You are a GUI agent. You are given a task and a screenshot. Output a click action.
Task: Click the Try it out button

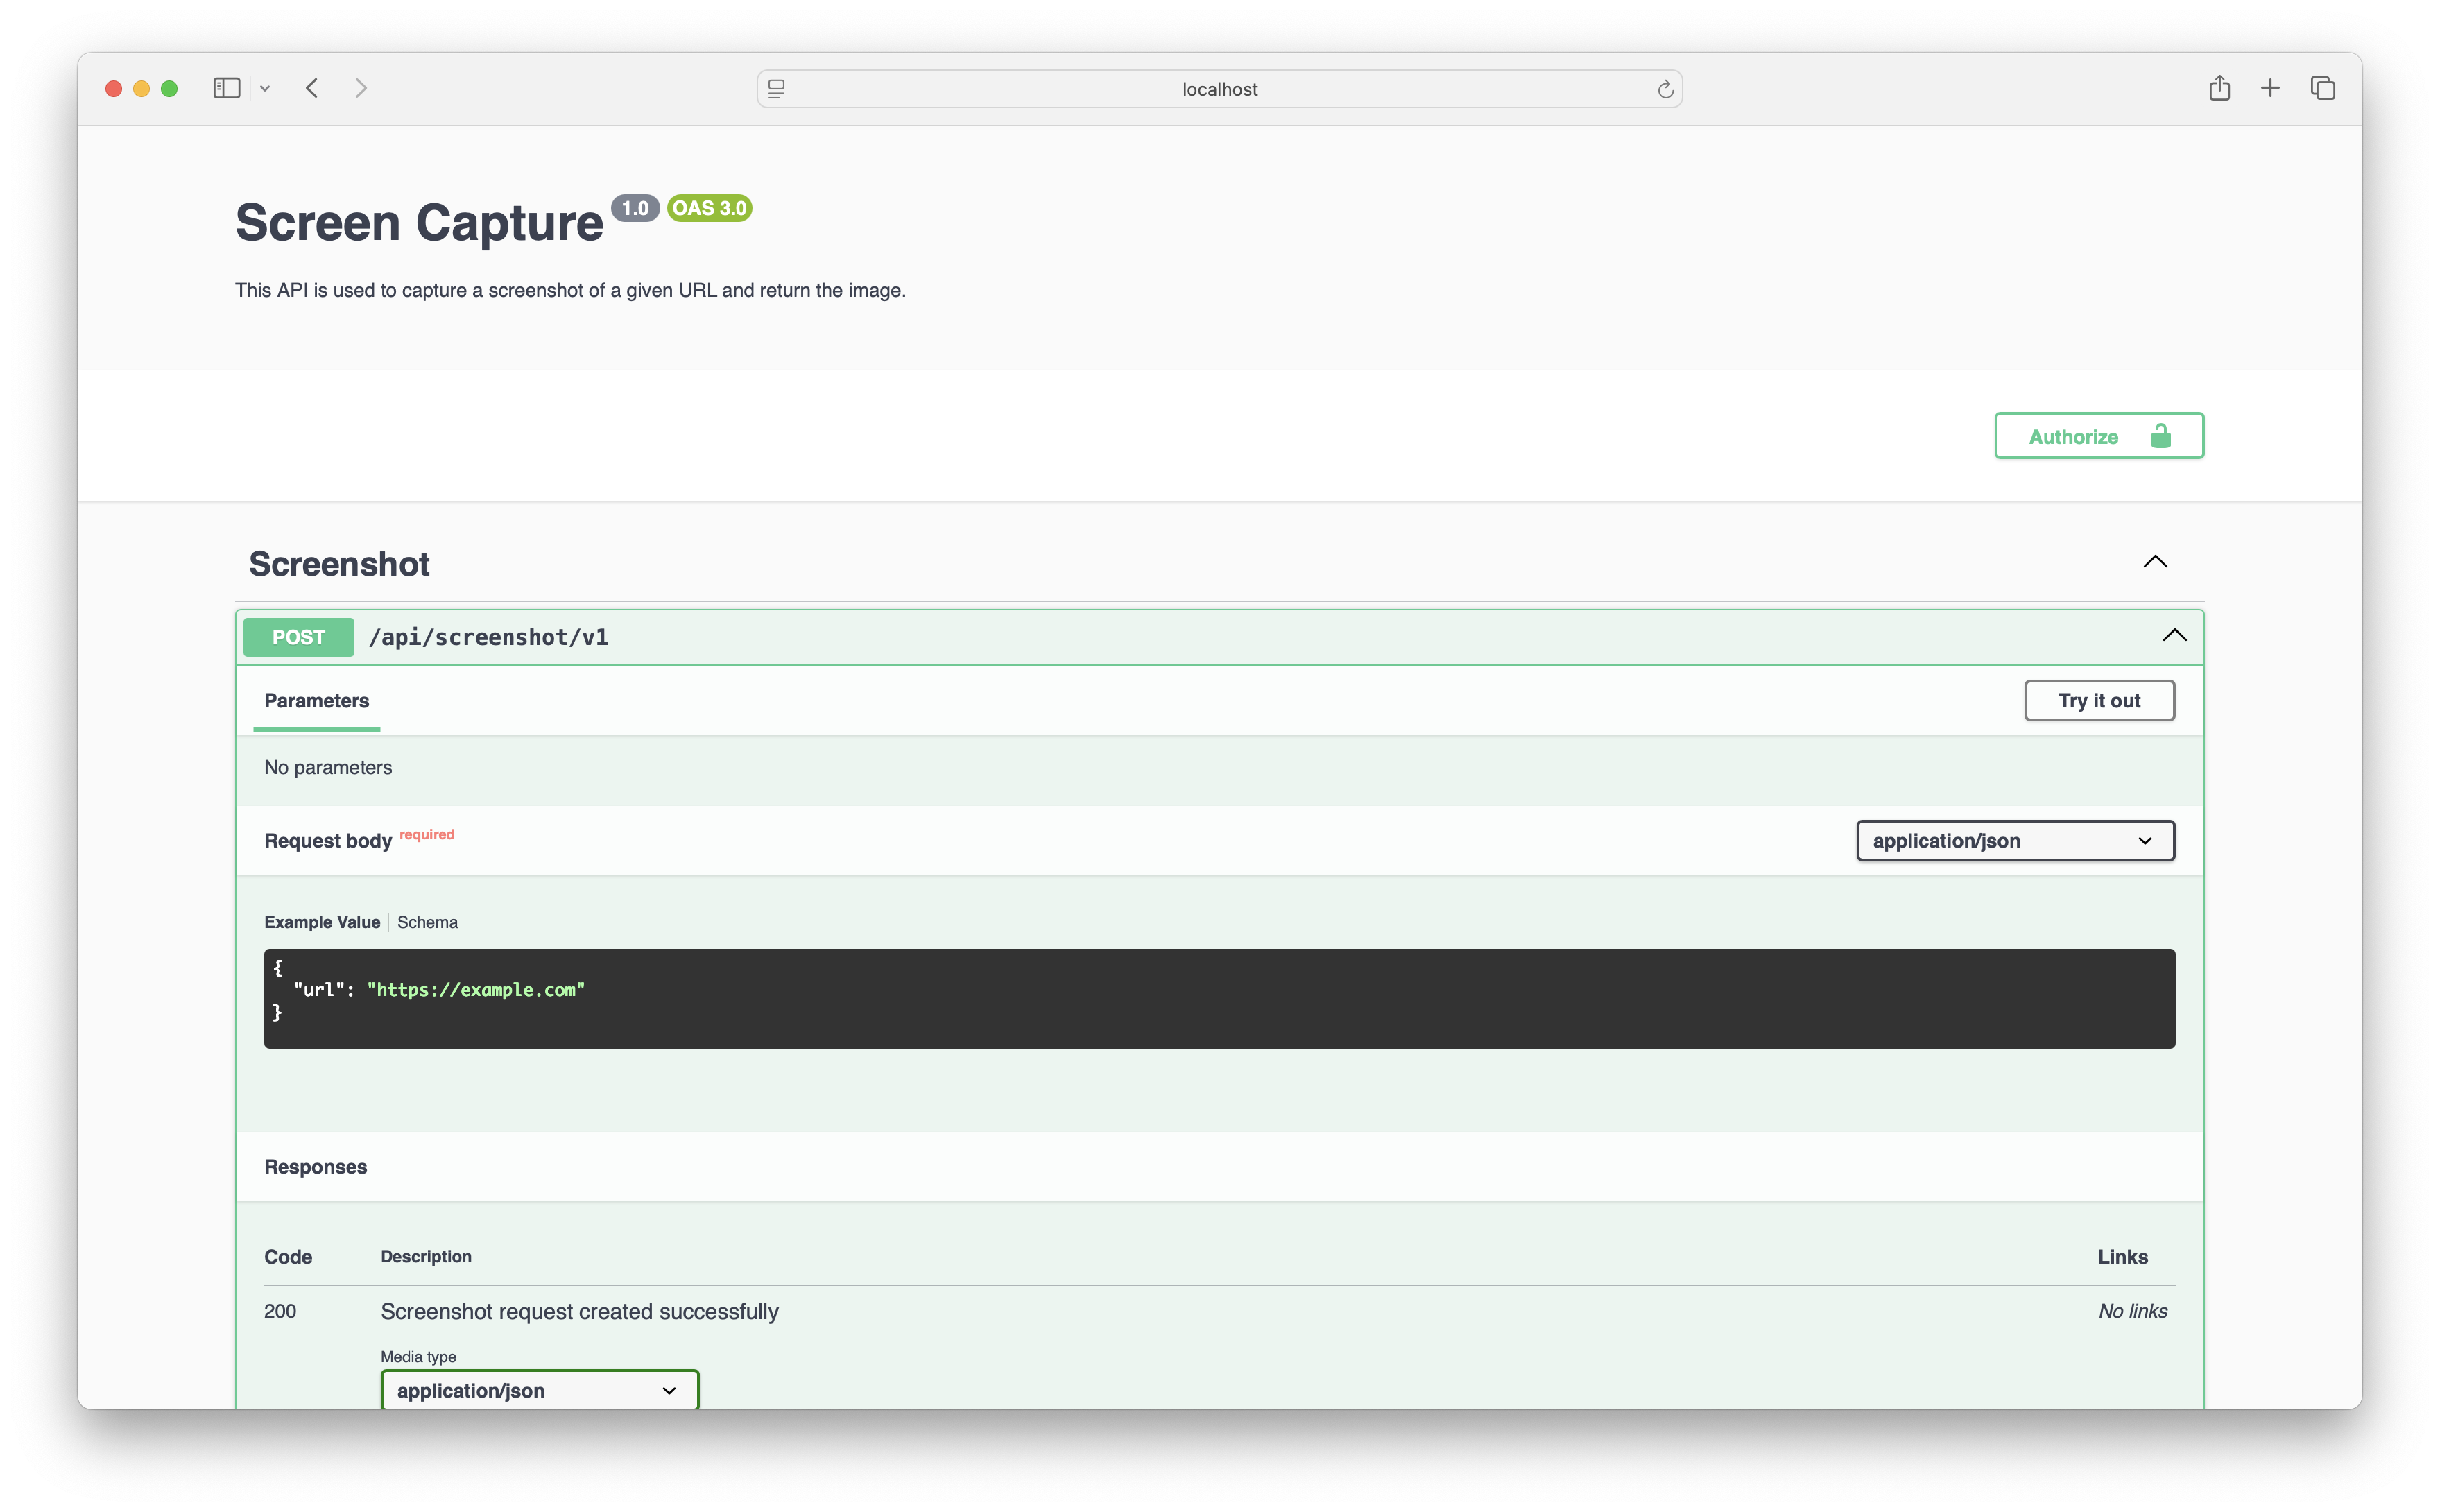[x=2099, y=700]
